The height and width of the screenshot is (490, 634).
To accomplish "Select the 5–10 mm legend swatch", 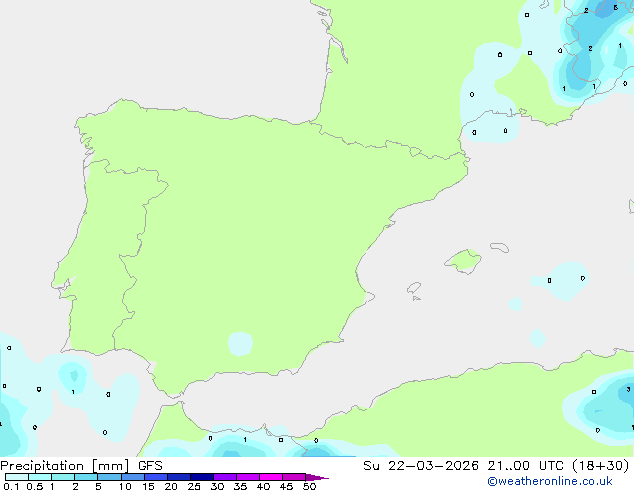I will pyautogui.click(x=109, y=477).
